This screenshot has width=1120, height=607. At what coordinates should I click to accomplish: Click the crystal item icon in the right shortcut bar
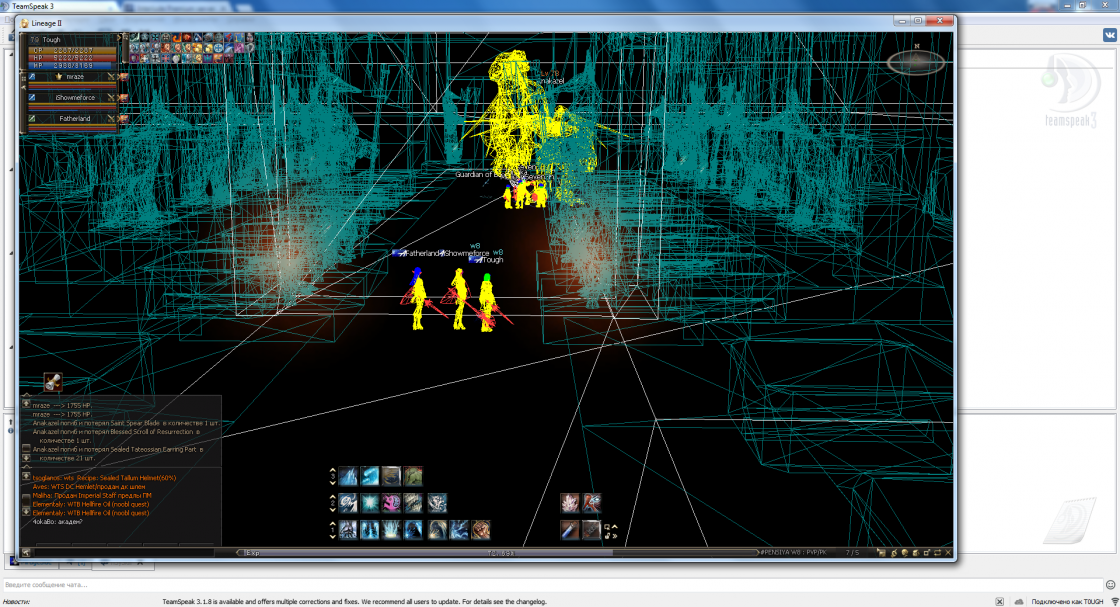tap(569, 503)
